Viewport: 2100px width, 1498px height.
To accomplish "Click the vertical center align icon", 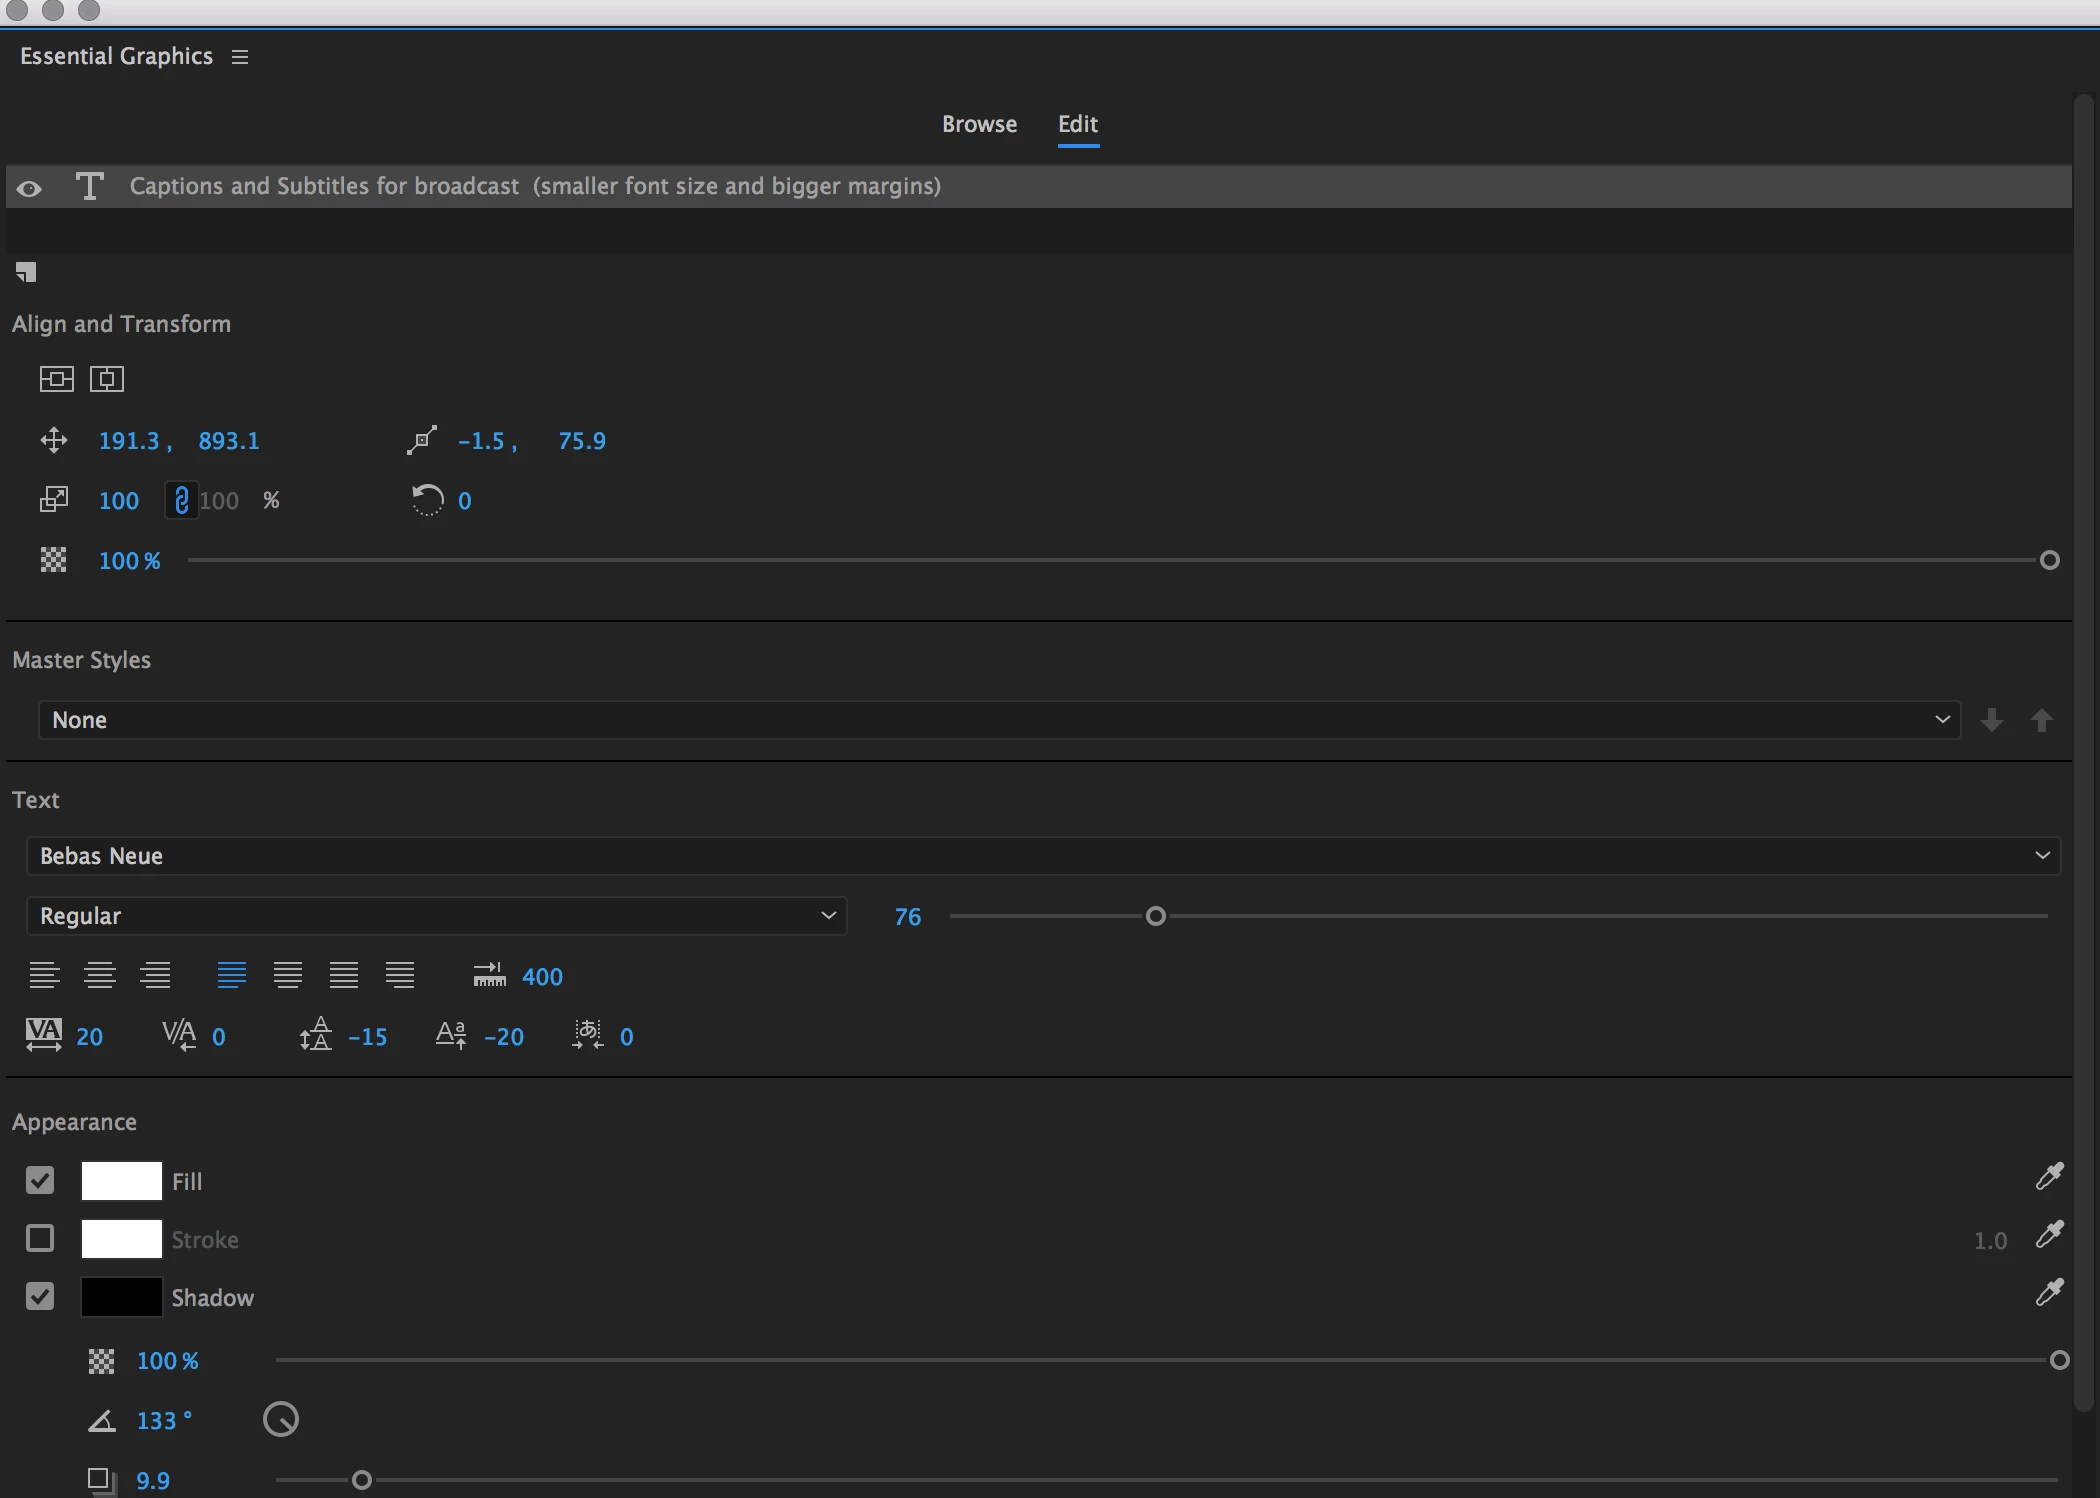I will pyautogui.click(x=57, y=379).
